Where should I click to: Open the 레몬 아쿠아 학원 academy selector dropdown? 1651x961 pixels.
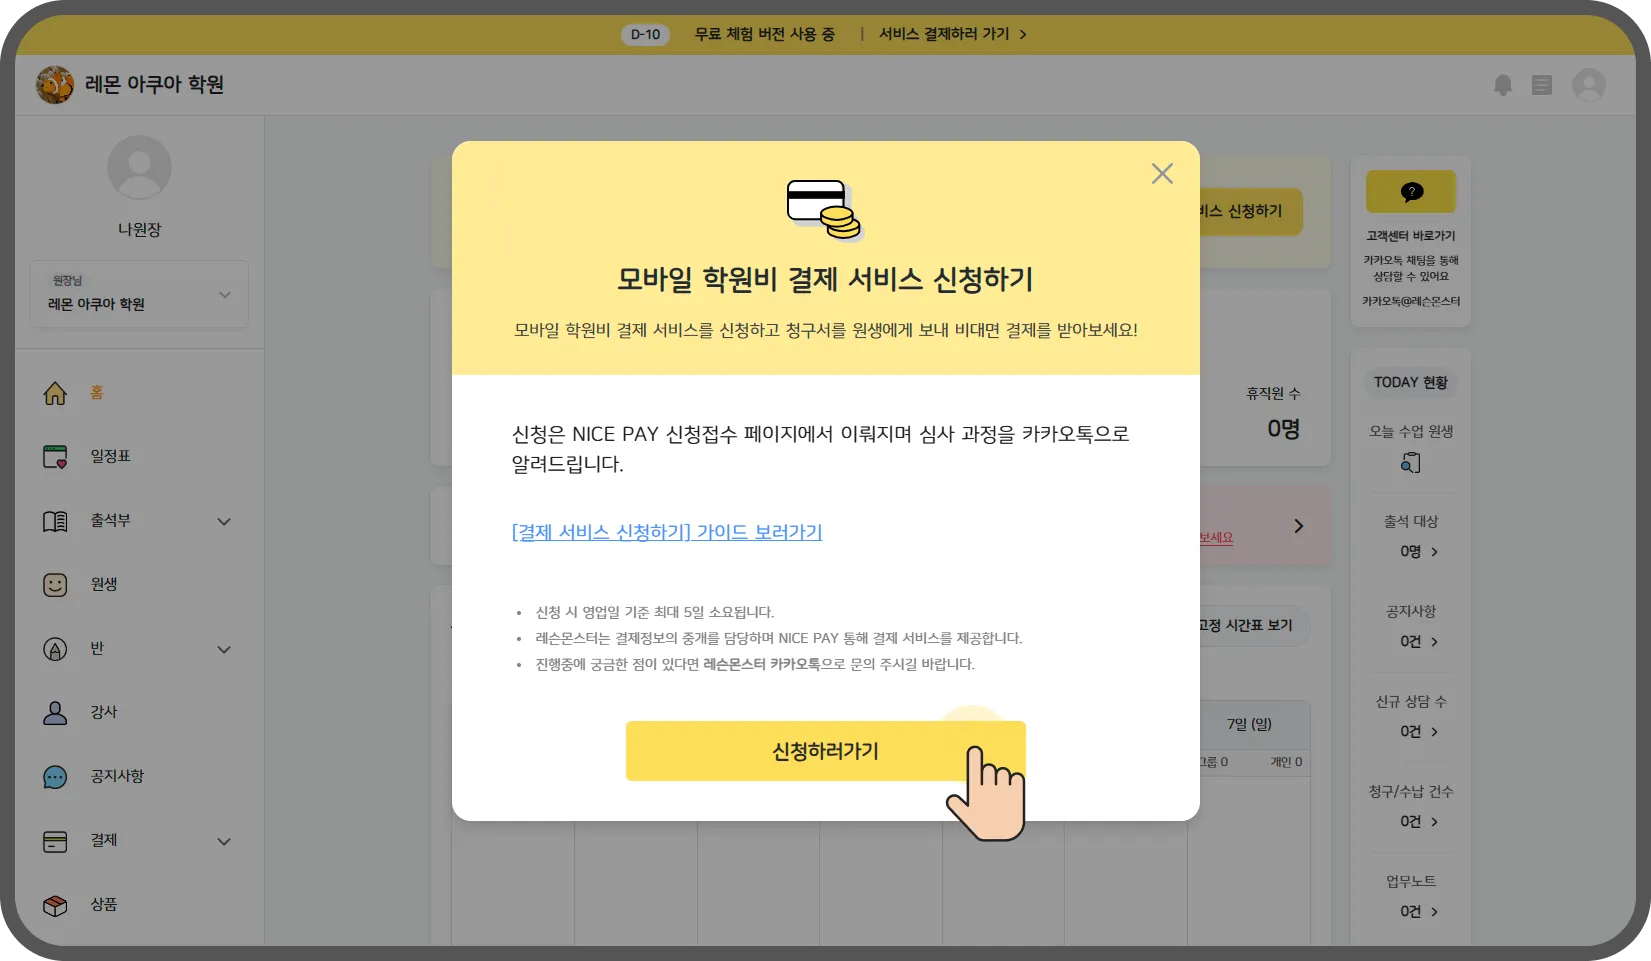click(139, 294)
